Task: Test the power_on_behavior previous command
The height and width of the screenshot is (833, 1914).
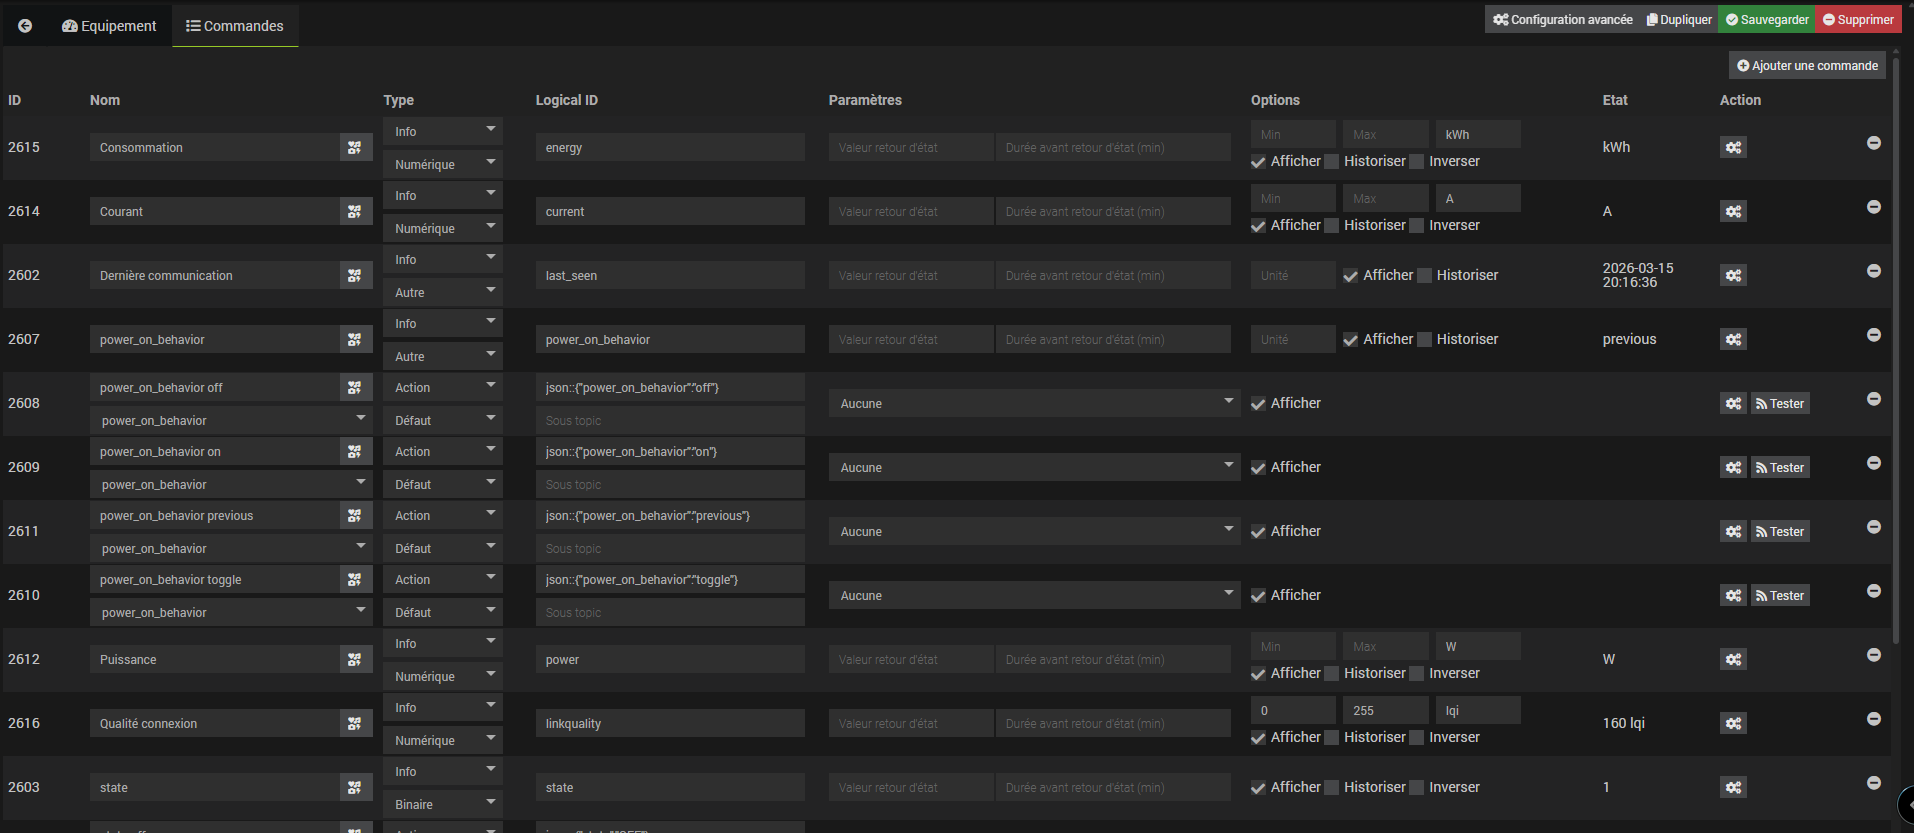Action: (1780, 531)
